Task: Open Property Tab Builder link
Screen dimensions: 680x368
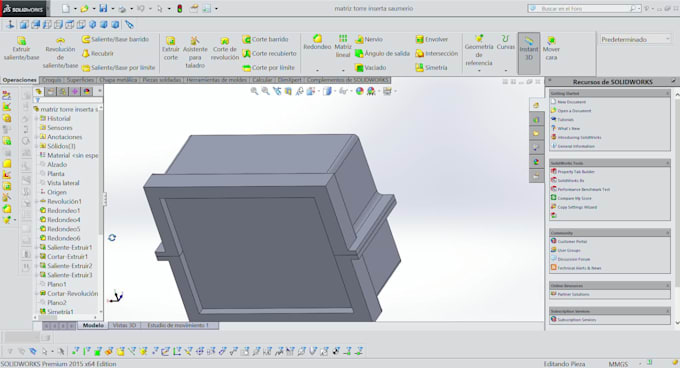Action: (575, 172)
